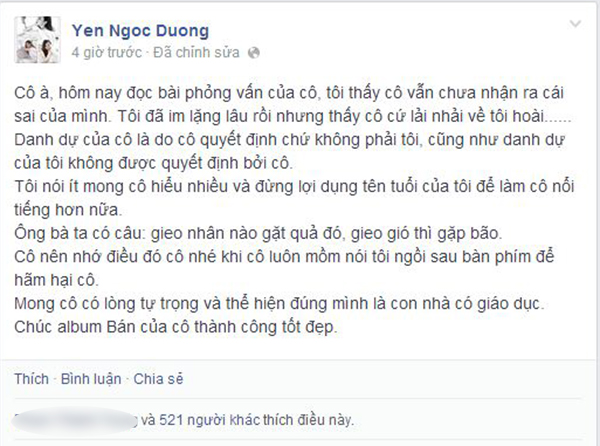This screenshot has height=446, width=600.
Task: Click the '4 giờ trước' timestamp
Action: [x=106, y=52]
